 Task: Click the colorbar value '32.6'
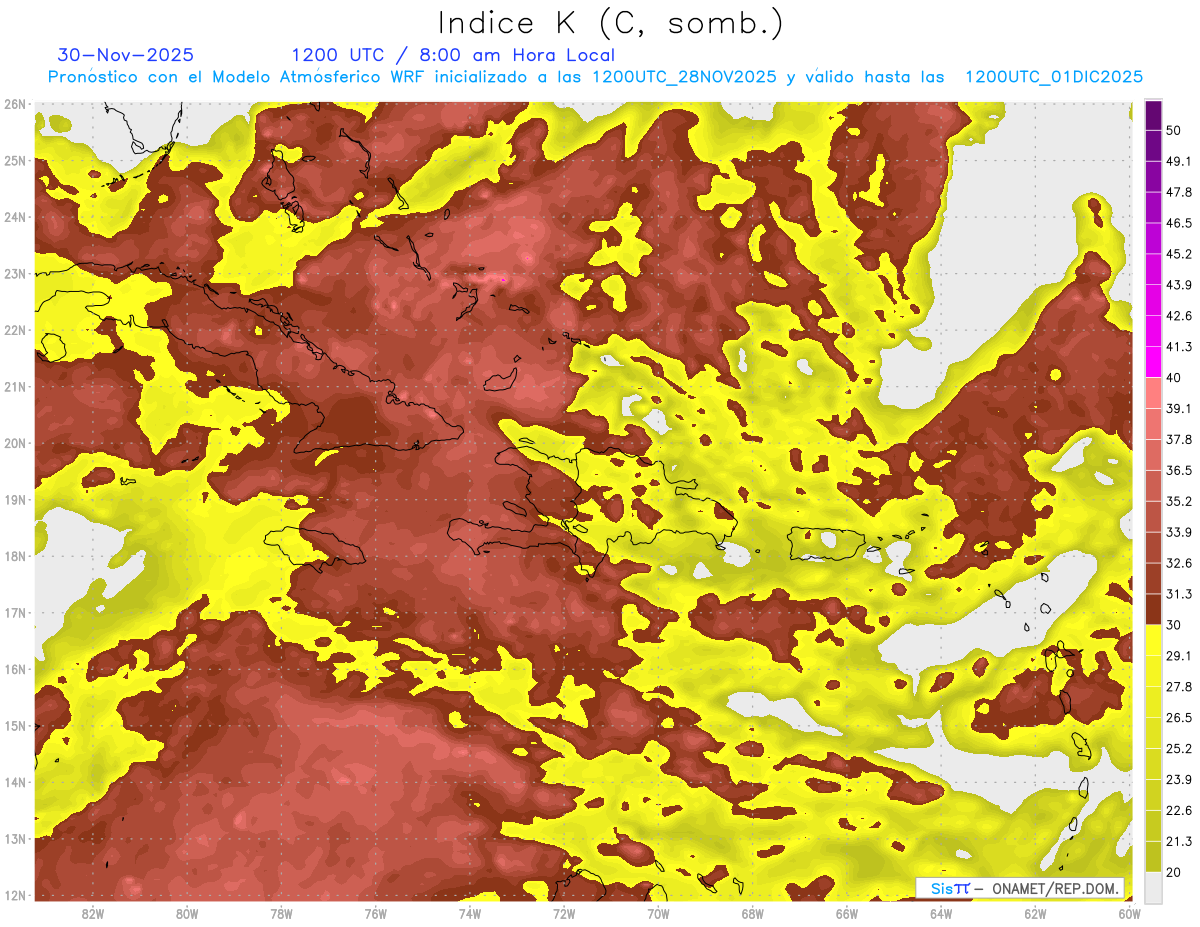pyautogui.click(x=1179, y=563)
